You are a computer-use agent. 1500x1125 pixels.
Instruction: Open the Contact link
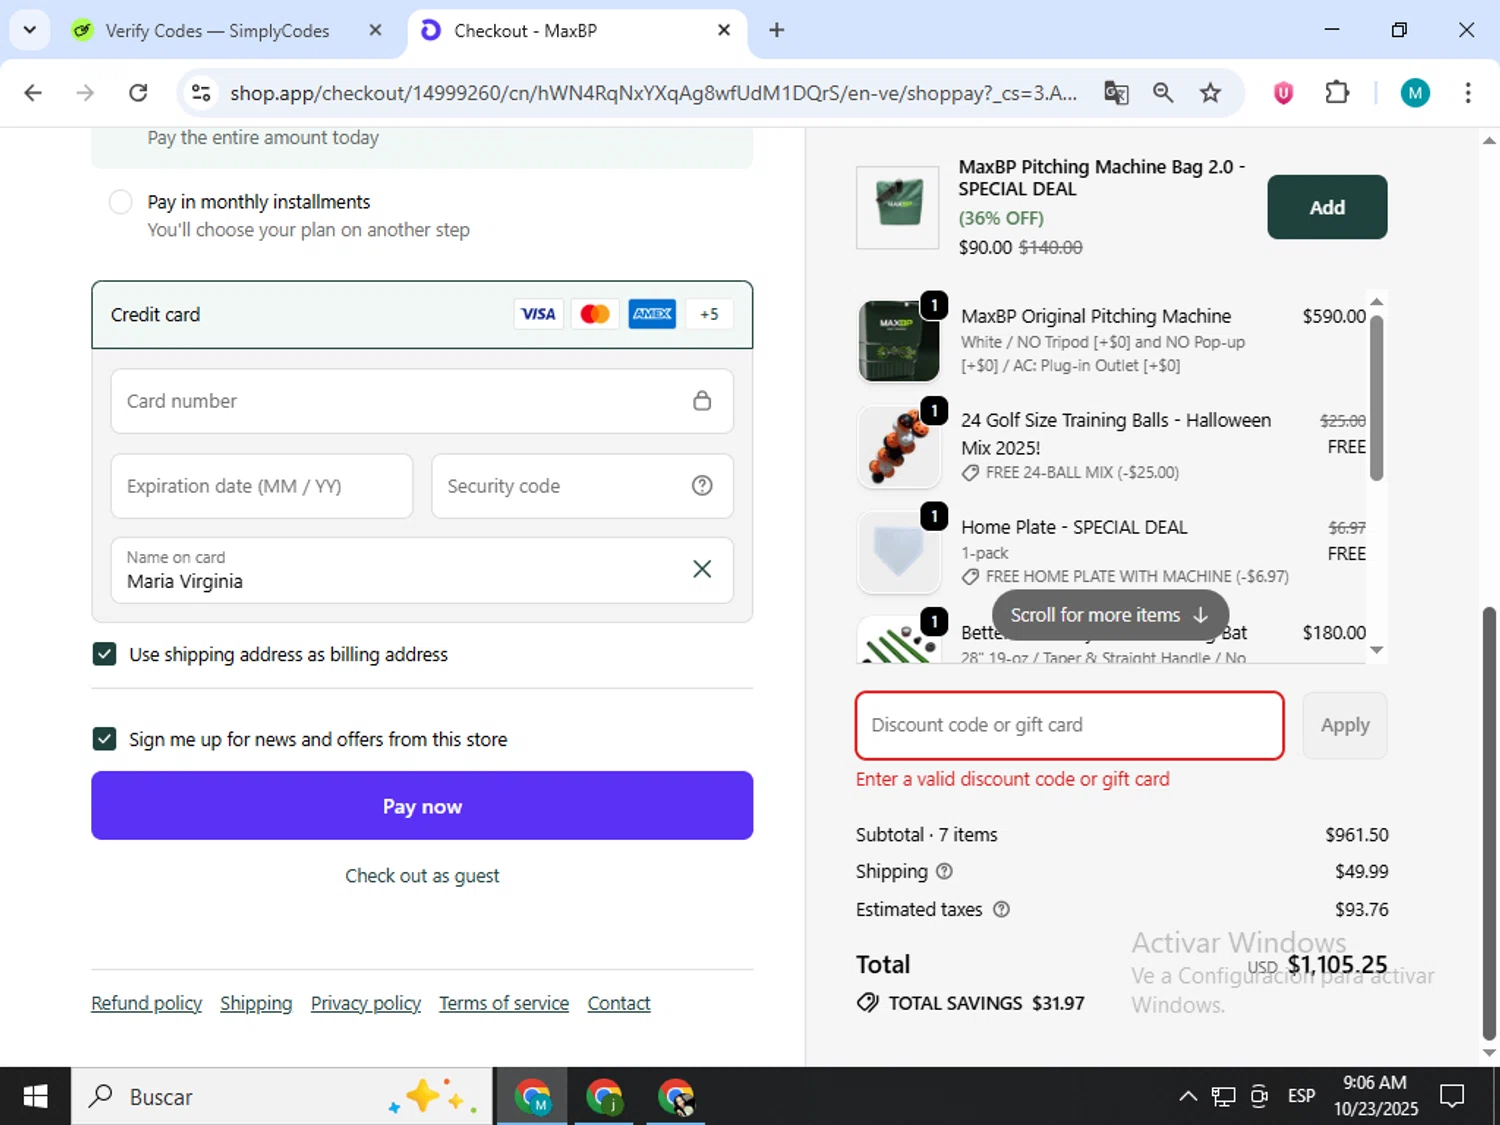(x=619, y=1003)
